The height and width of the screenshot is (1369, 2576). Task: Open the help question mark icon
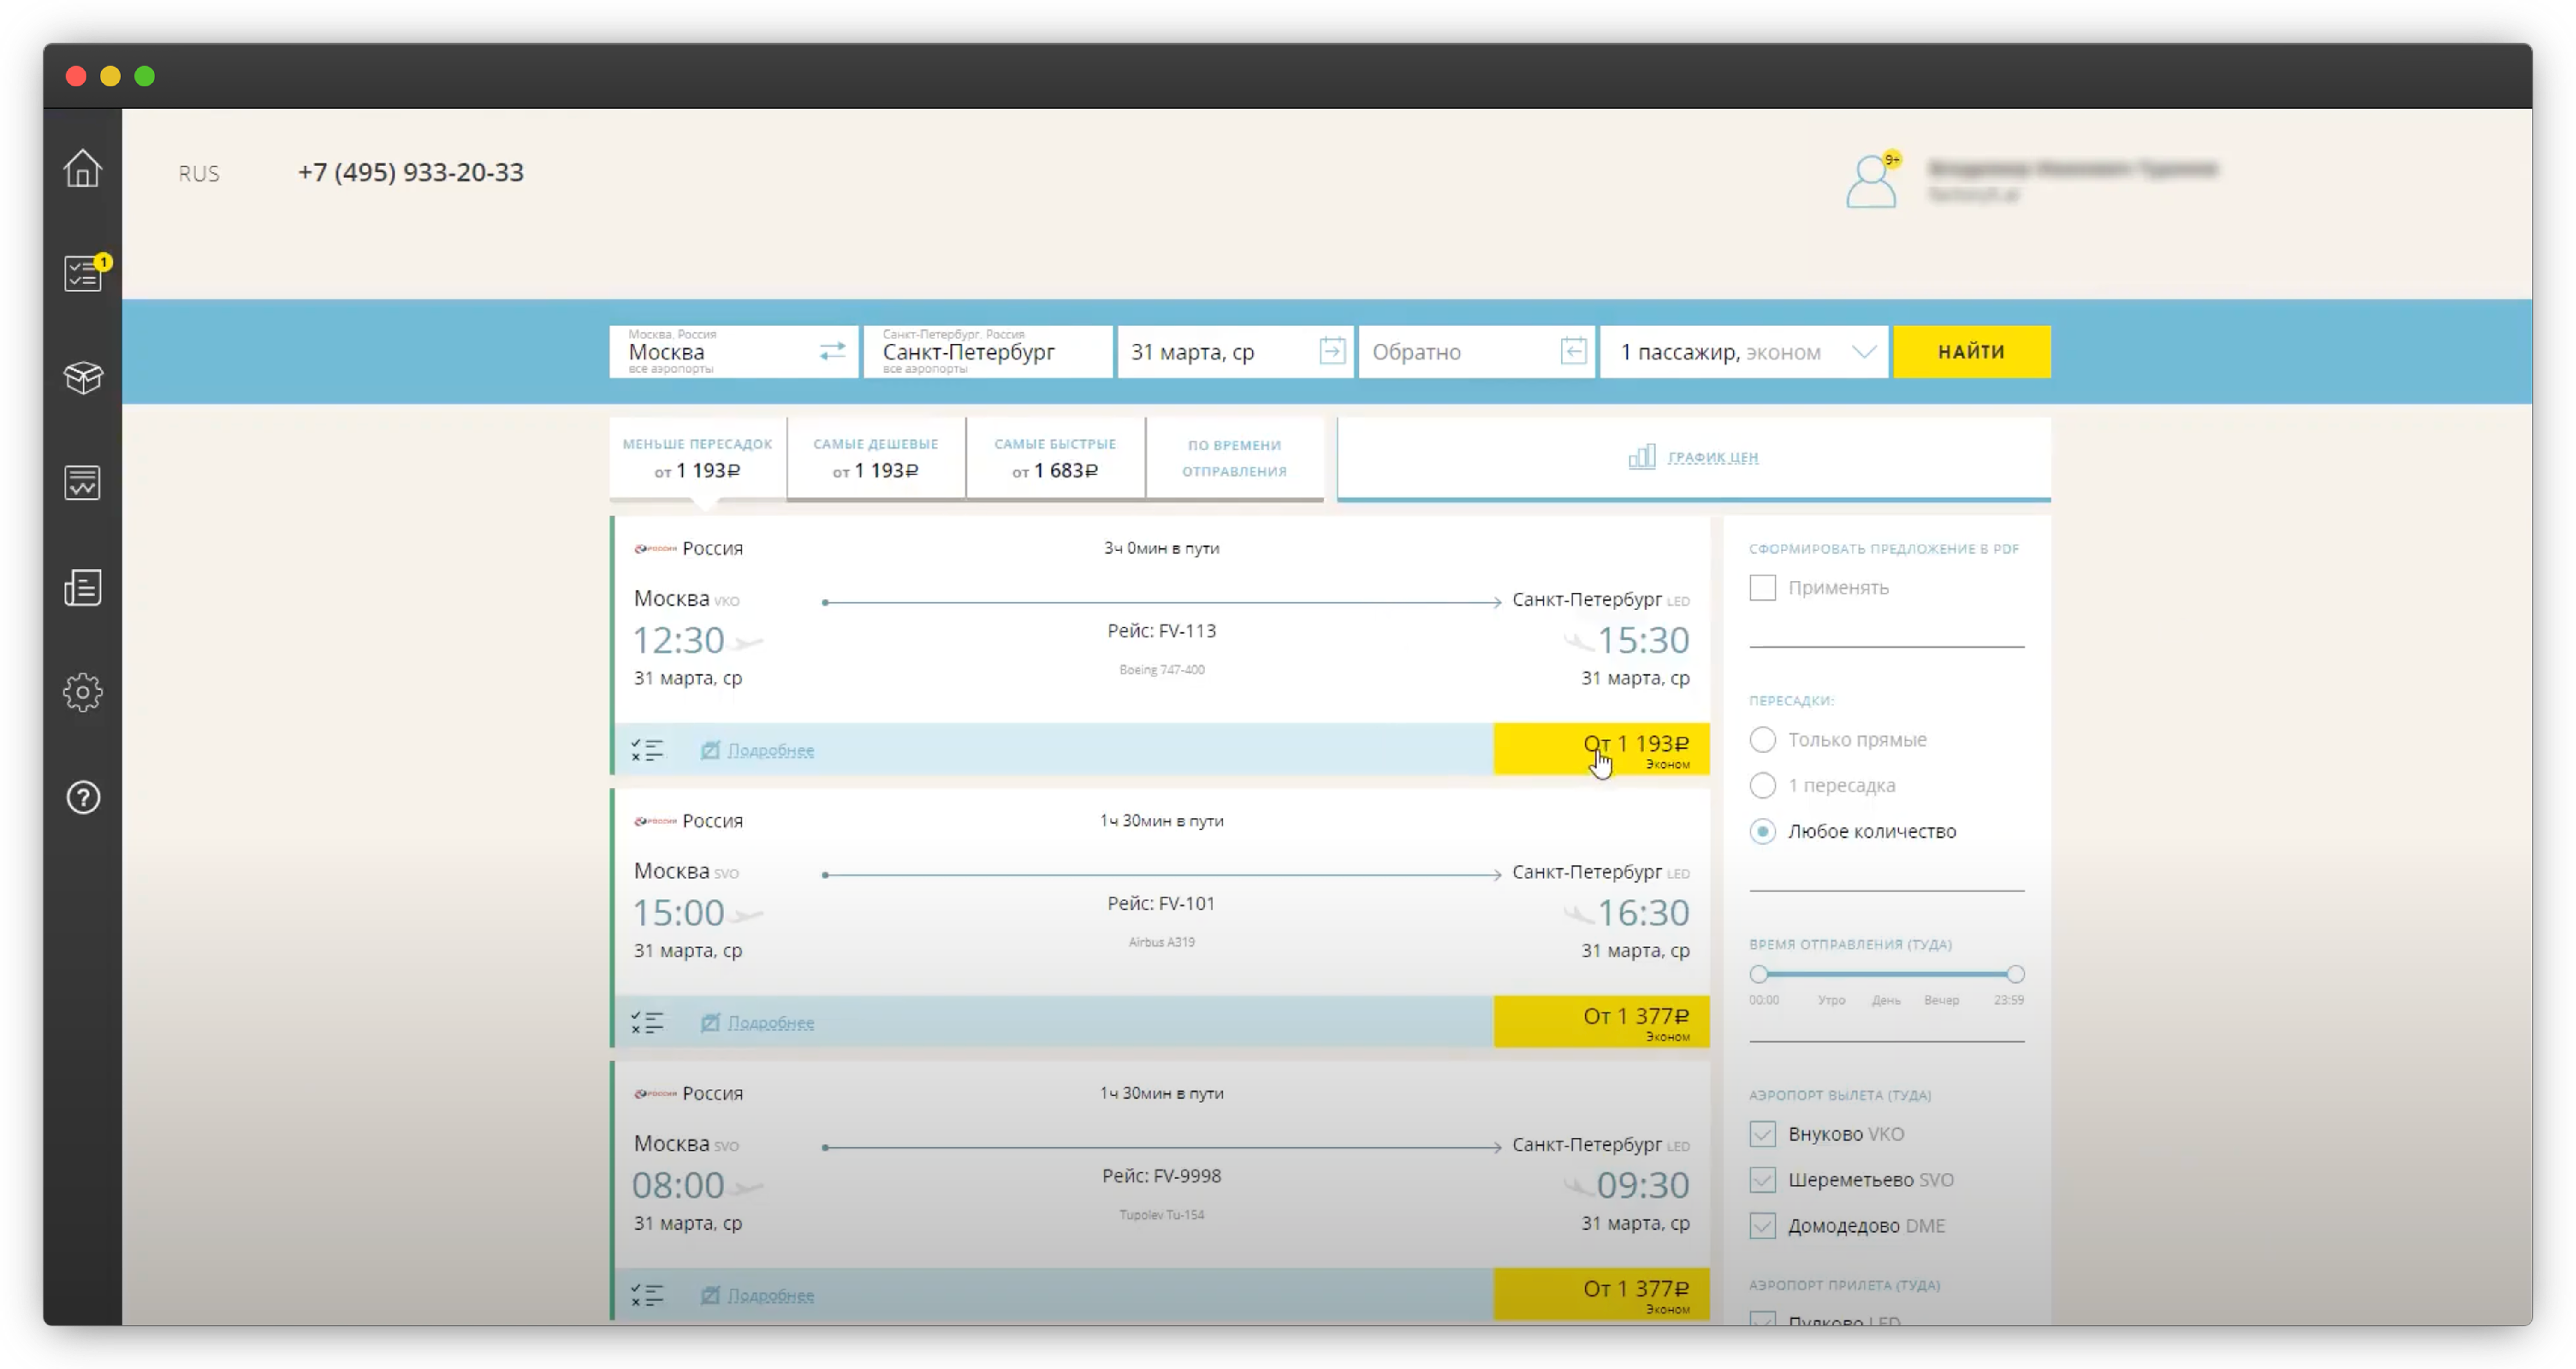tap(83, 797)
